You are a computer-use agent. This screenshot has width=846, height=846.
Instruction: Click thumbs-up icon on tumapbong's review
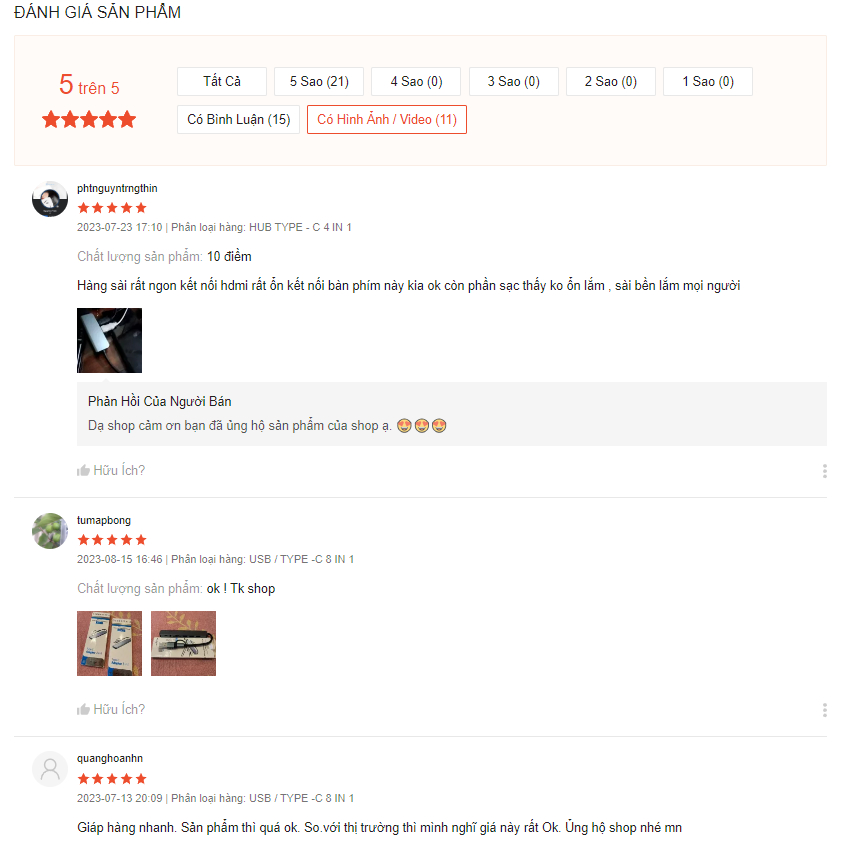click(83, 709)
